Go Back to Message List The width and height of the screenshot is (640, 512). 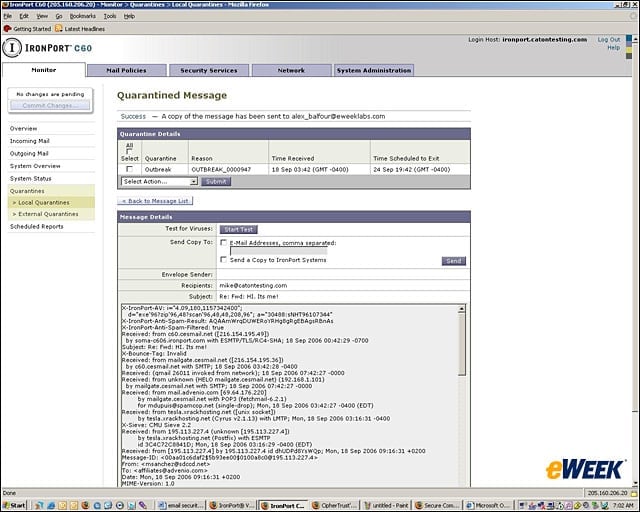coord(155,201)
